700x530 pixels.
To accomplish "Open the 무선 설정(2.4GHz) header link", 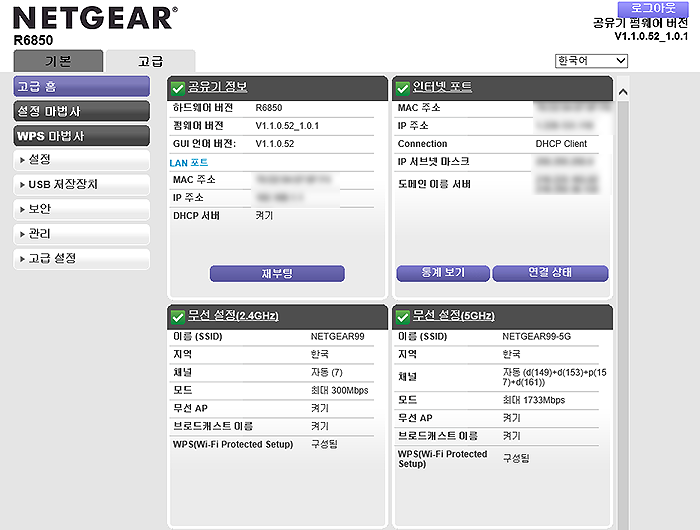I will [233, 316].
